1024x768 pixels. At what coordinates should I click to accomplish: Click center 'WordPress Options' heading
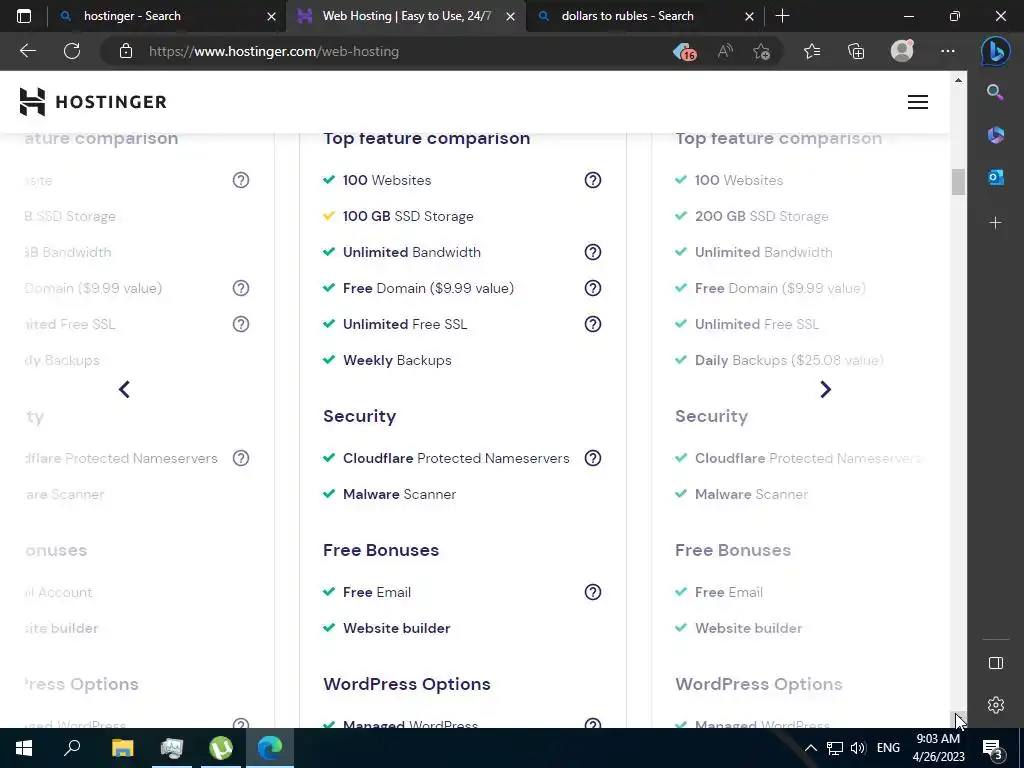[x=407, y=684]
